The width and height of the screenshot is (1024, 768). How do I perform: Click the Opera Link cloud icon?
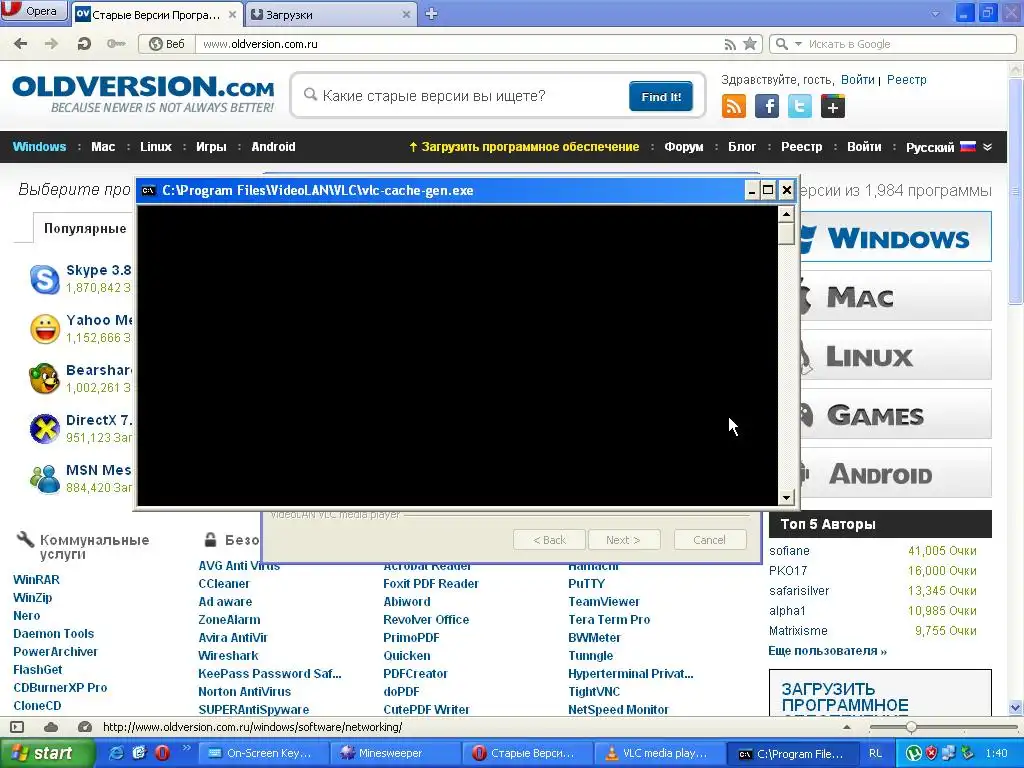[x=51, y=727]
